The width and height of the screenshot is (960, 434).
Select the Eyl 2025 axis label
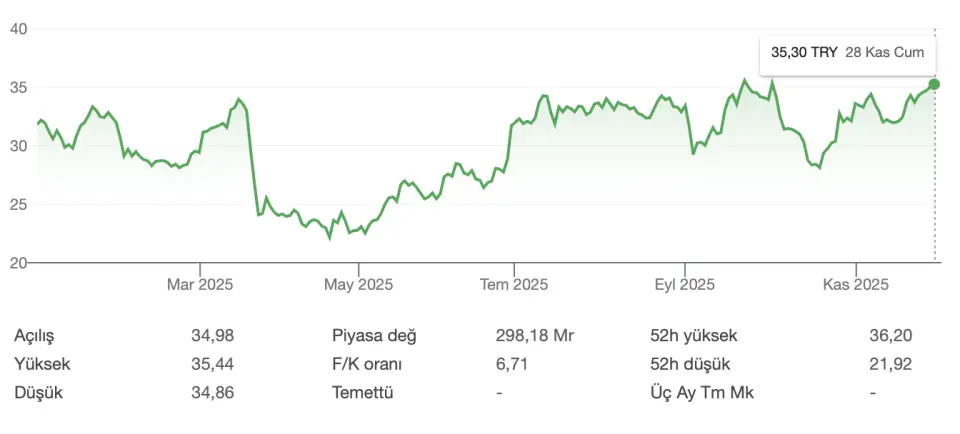point(684,285)
